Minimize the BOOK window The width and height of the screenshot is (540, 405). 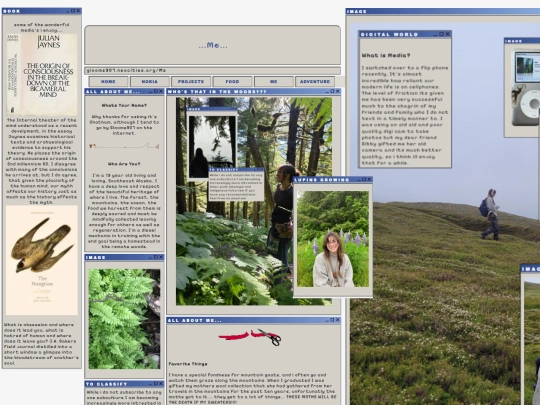(68, 11)
